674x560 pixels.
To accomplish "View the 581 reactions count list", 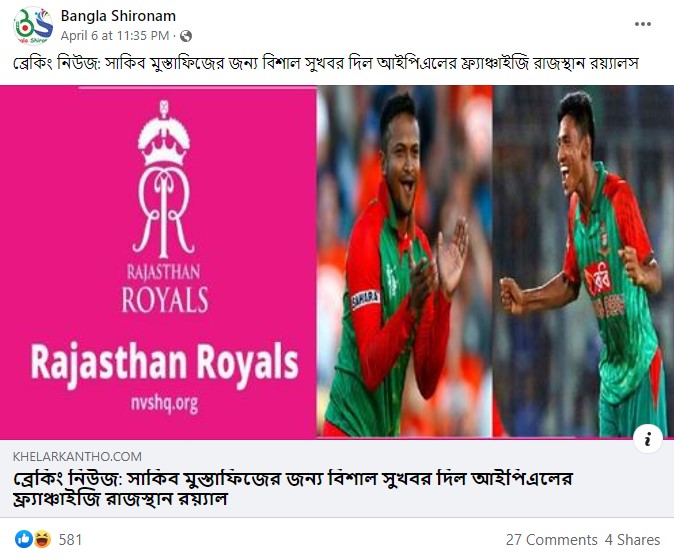I will click(x=70, y=539).
